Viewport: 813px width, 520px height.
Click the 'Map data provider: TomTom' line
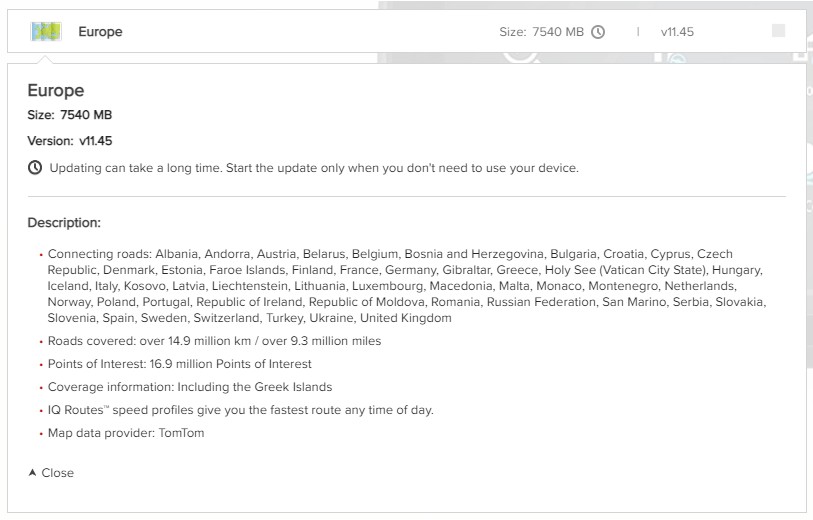[126, 433]
